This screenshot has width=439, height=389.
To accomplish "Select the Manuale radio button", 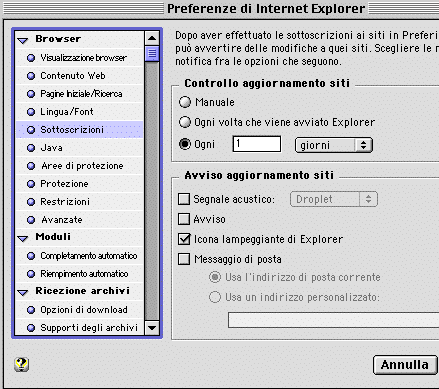I will pos(185,102).
